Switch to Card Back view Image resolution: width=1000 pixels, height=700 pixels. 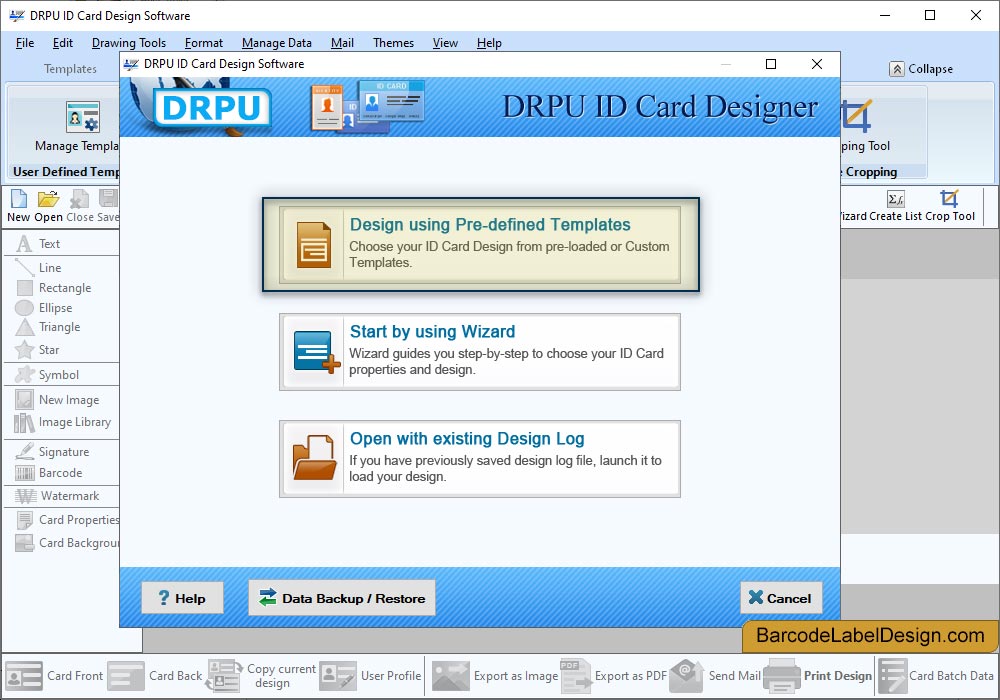pos(155,676)
